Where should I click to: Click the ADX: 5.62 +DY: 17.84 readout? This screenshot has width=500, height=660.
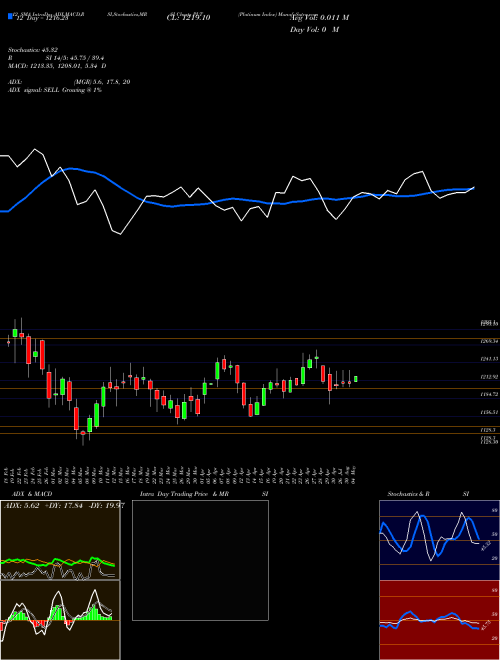click(x=64, y=506)
